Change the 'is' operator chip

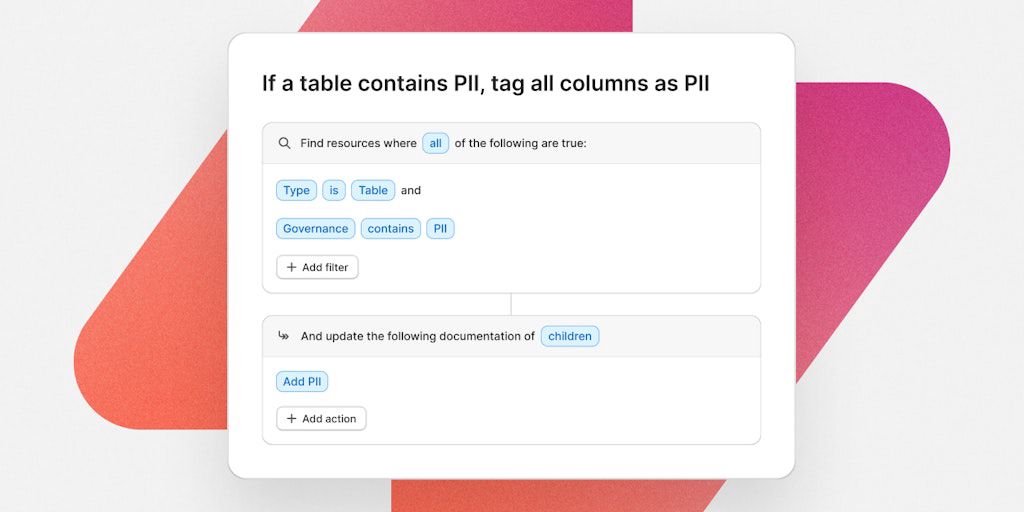point(334,190)
